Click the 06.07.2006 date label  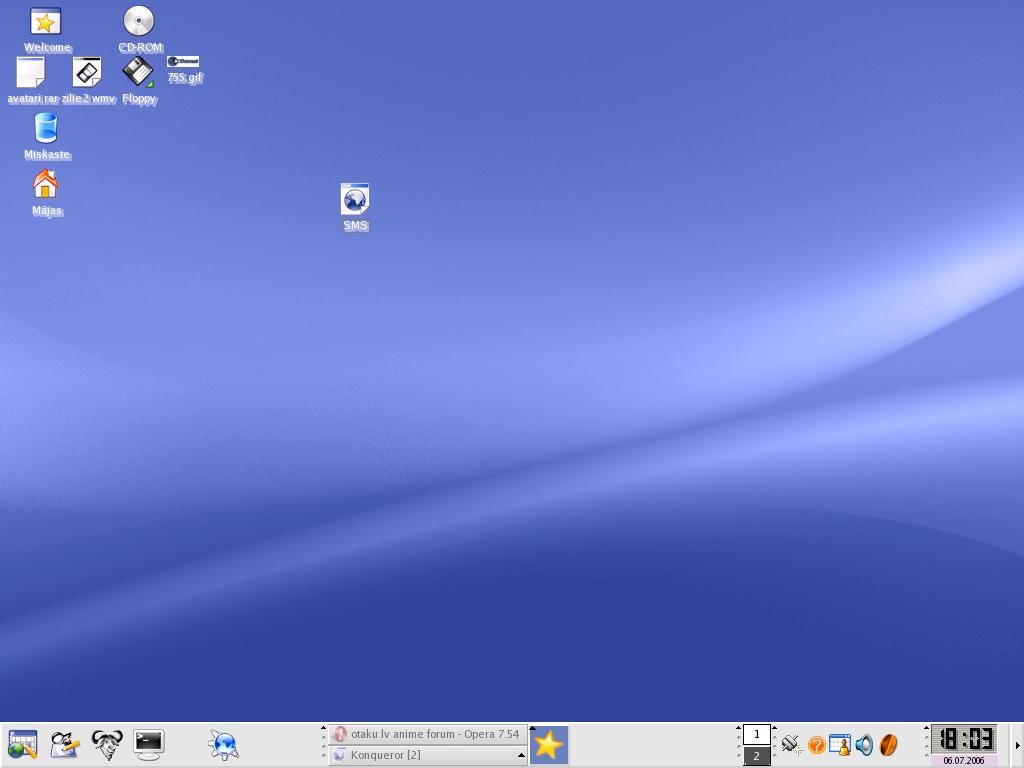click(964, 761)
